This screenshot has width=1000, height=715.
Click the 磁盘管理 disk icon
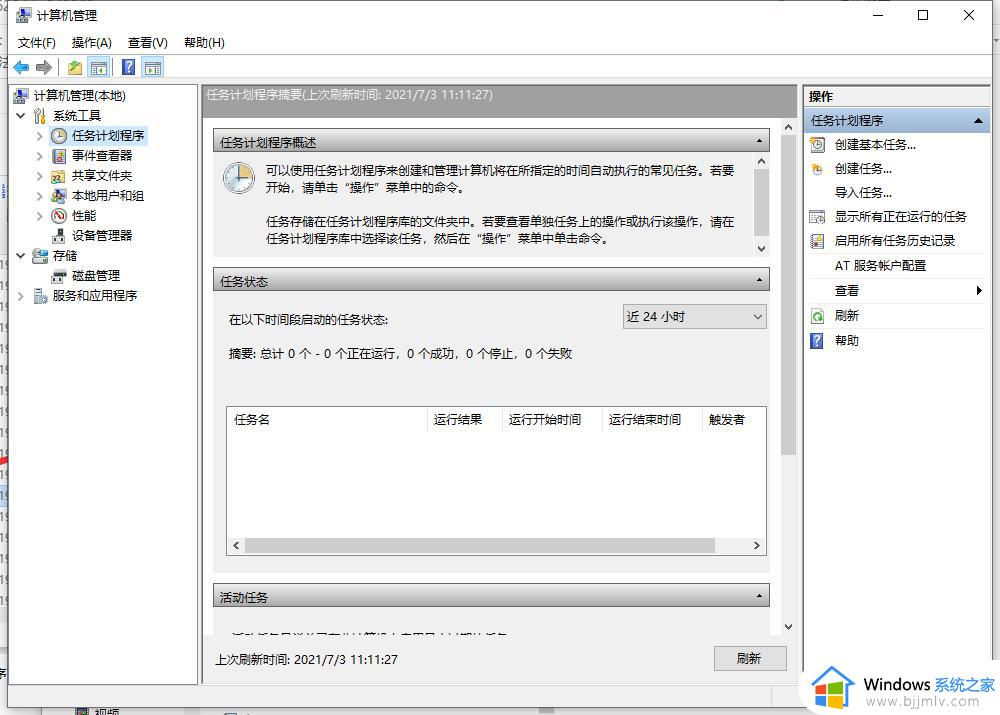pyautogui.click(x=59, y=276)
